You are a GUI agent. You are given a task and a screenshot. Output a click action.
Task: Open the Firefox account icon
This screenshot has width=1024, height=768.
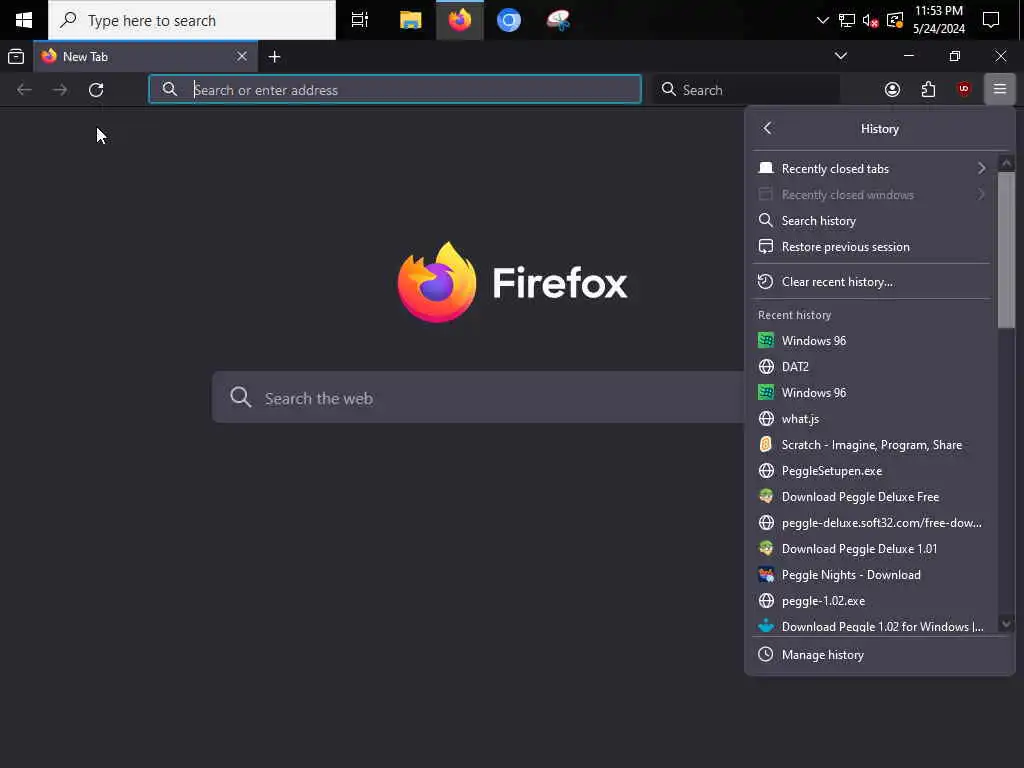click(892, 89)
